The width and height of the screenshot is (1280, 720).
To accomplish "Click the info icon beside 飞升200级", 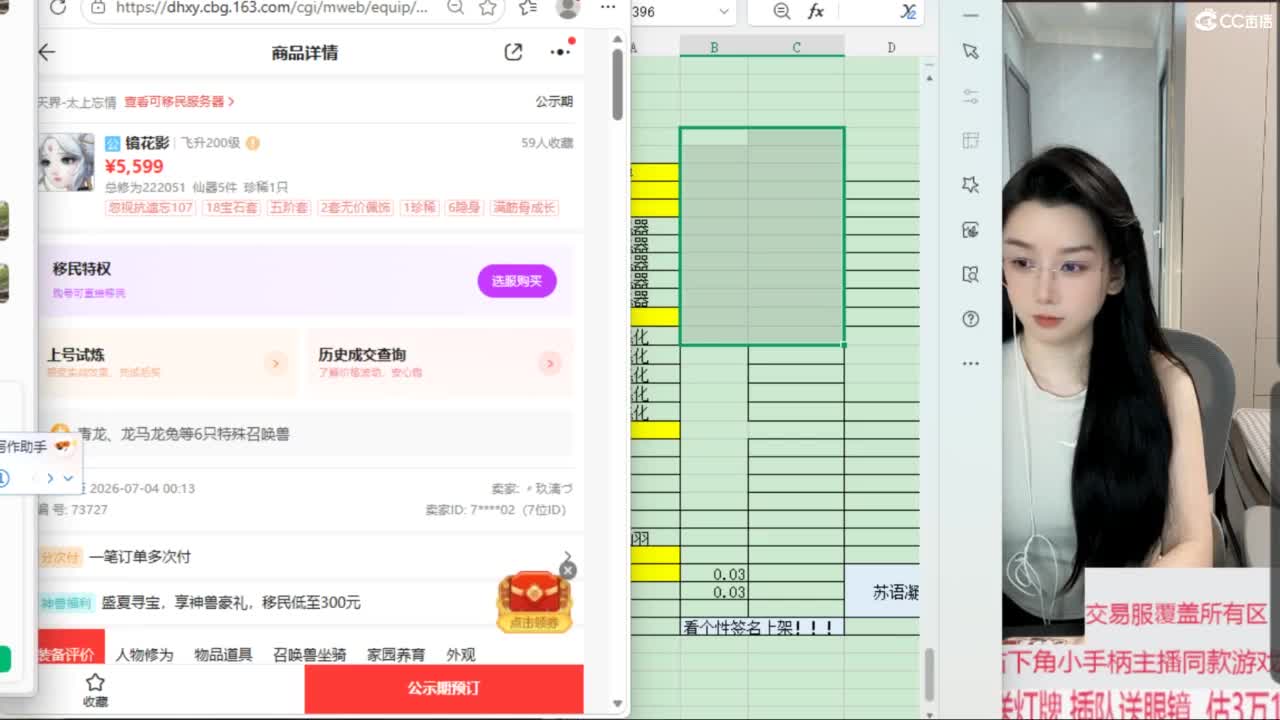I will pyautogui.click(x=253, y=143).
